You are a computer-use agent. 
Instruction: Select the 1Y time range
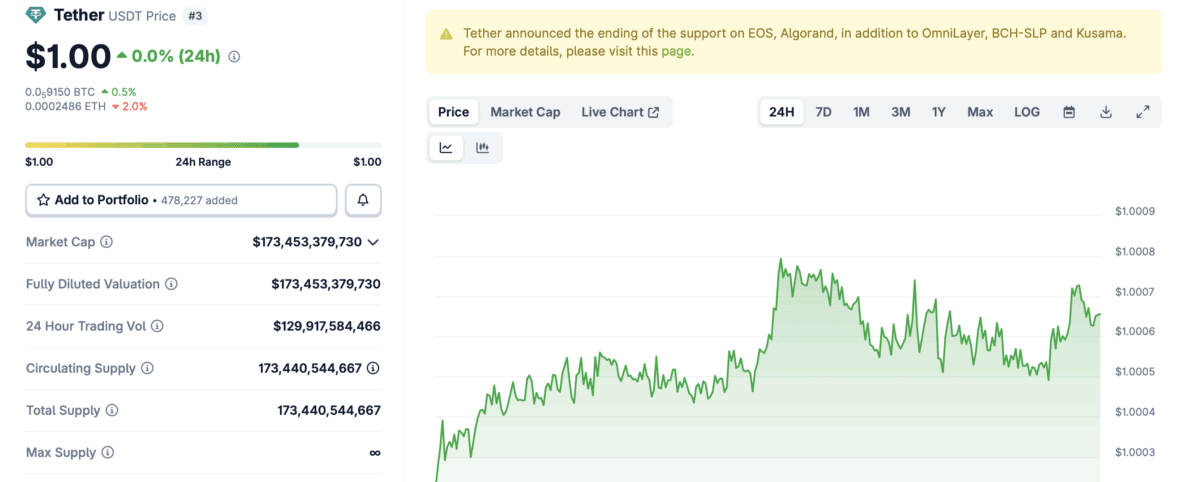tap(939, 112)
